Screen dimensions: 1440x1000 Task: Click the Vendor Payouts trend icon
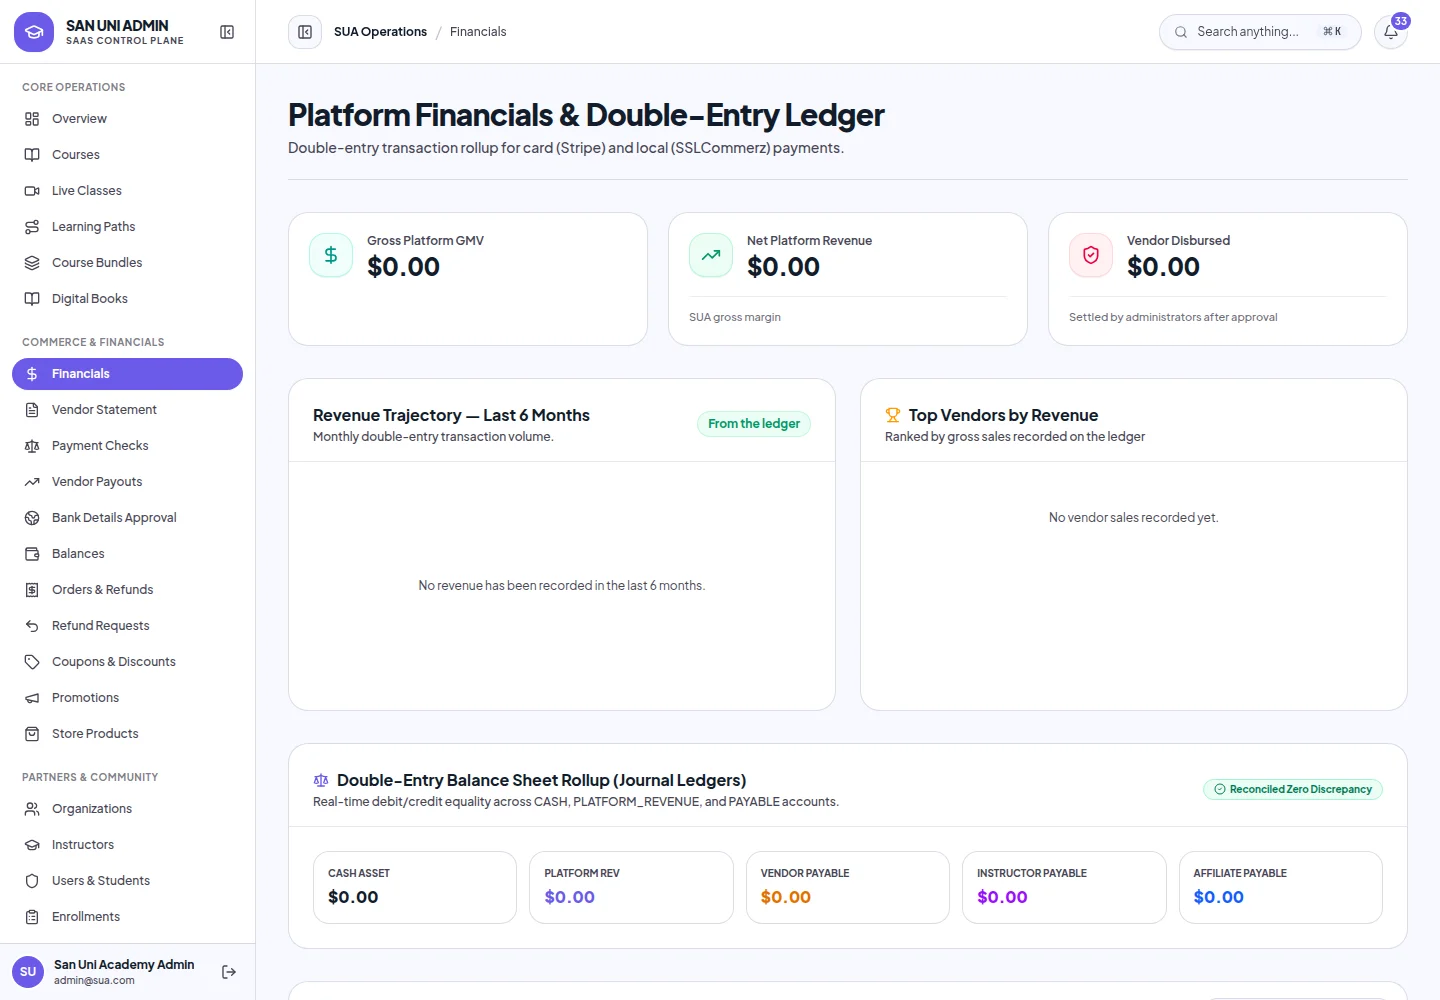(32, 482)
